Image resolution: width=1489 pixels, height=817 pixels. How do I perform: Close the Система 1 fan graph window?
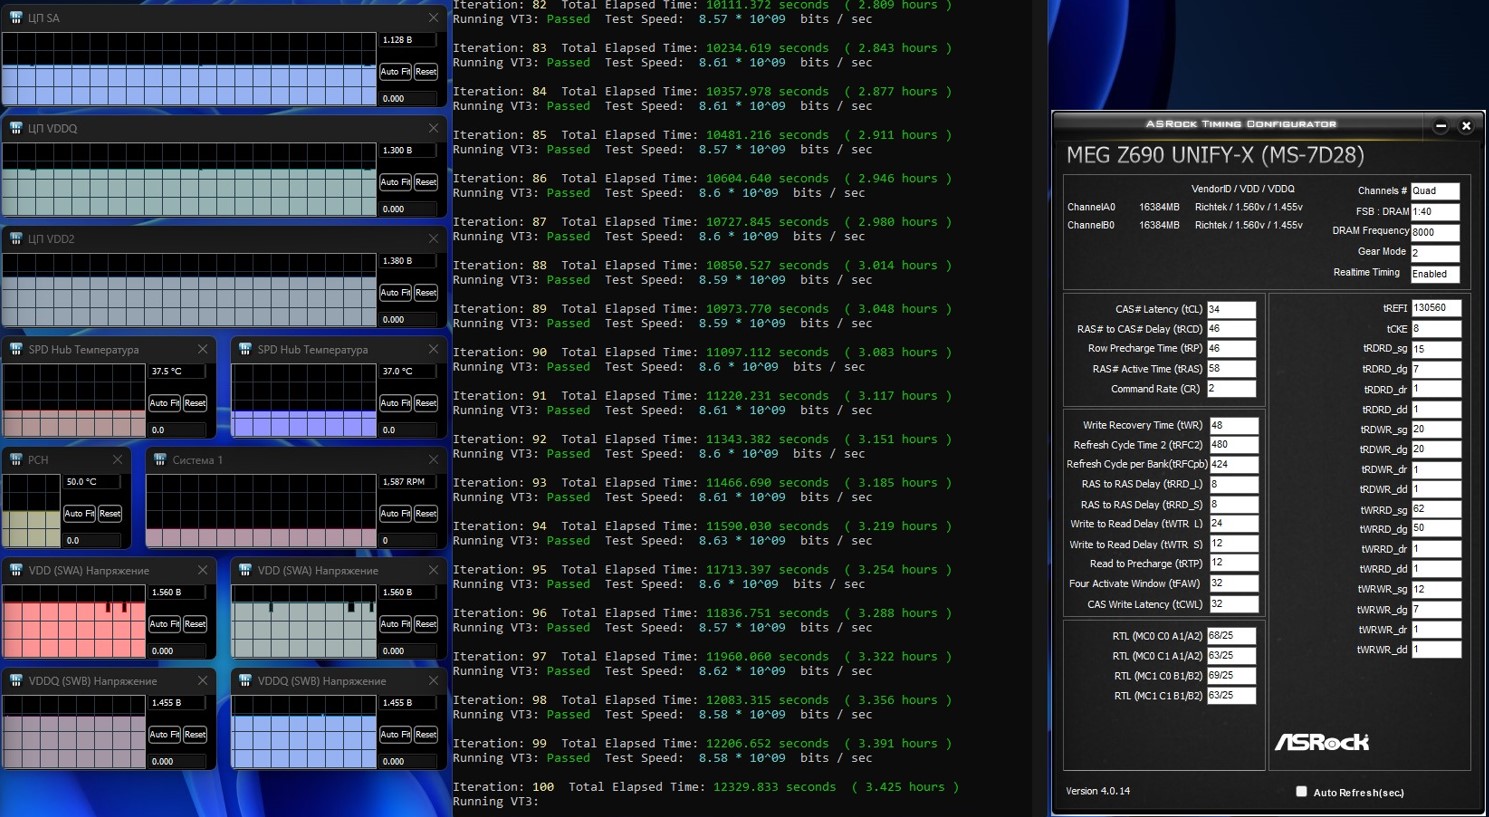click(433, 460)
